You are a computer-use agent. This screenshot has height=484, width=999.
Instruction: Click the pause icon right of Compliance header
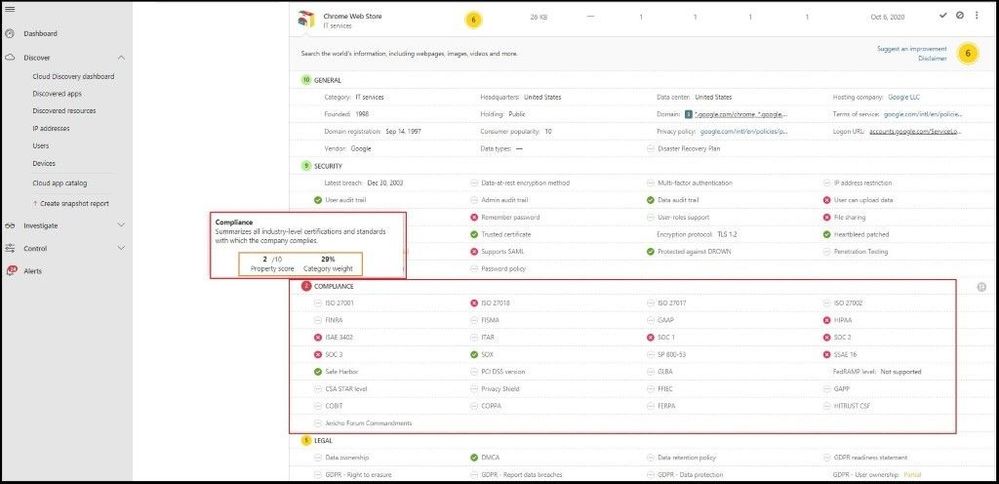pos(982,288)
